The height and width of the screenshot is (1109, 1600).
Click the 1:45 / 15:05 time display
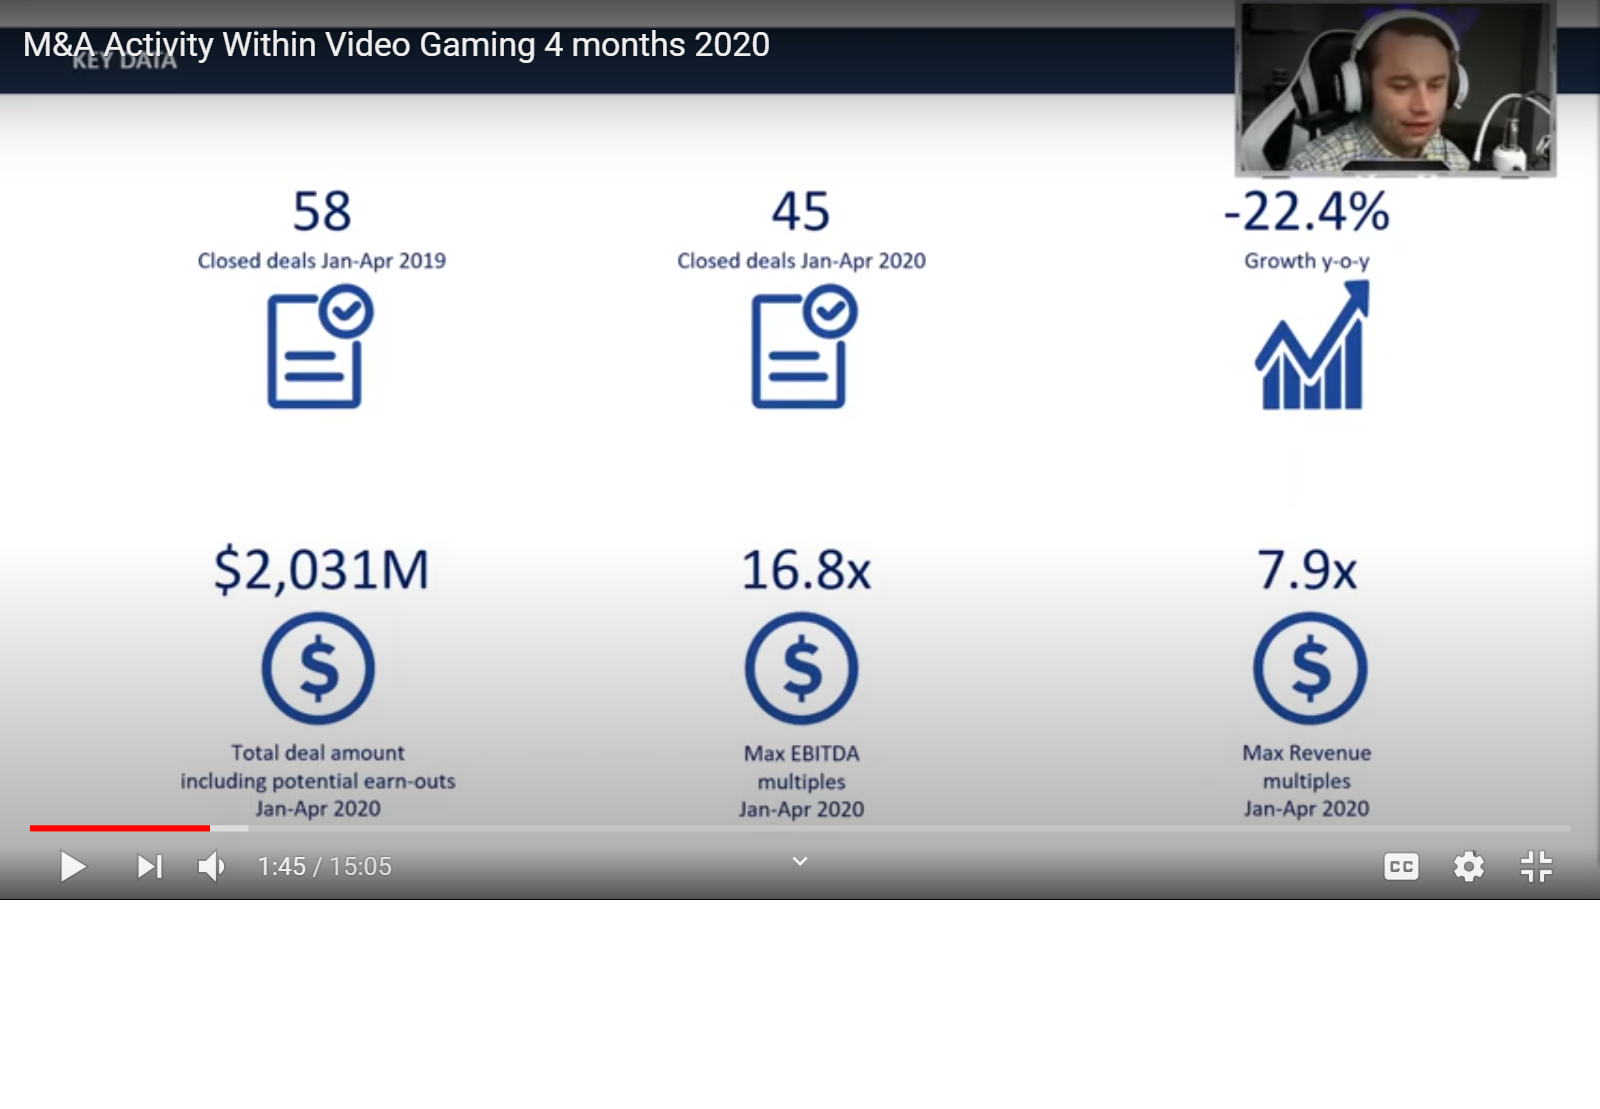(324, 866)
